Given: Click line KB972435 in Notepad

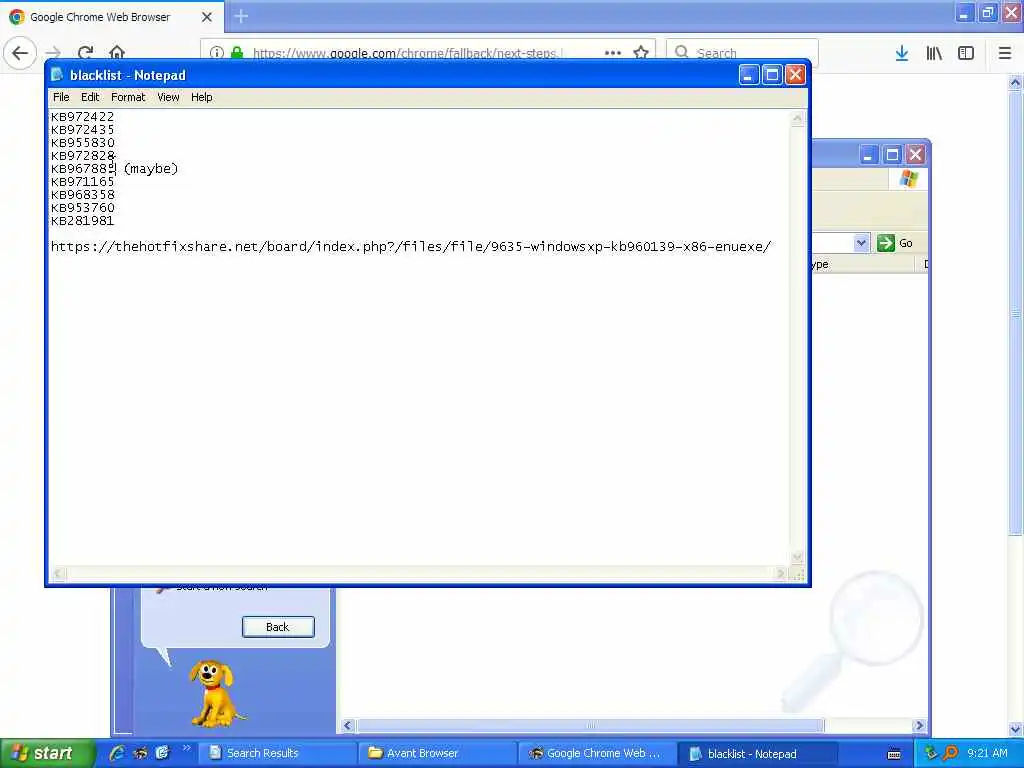Looking at the screenshot, I should [x=82, y=130].
